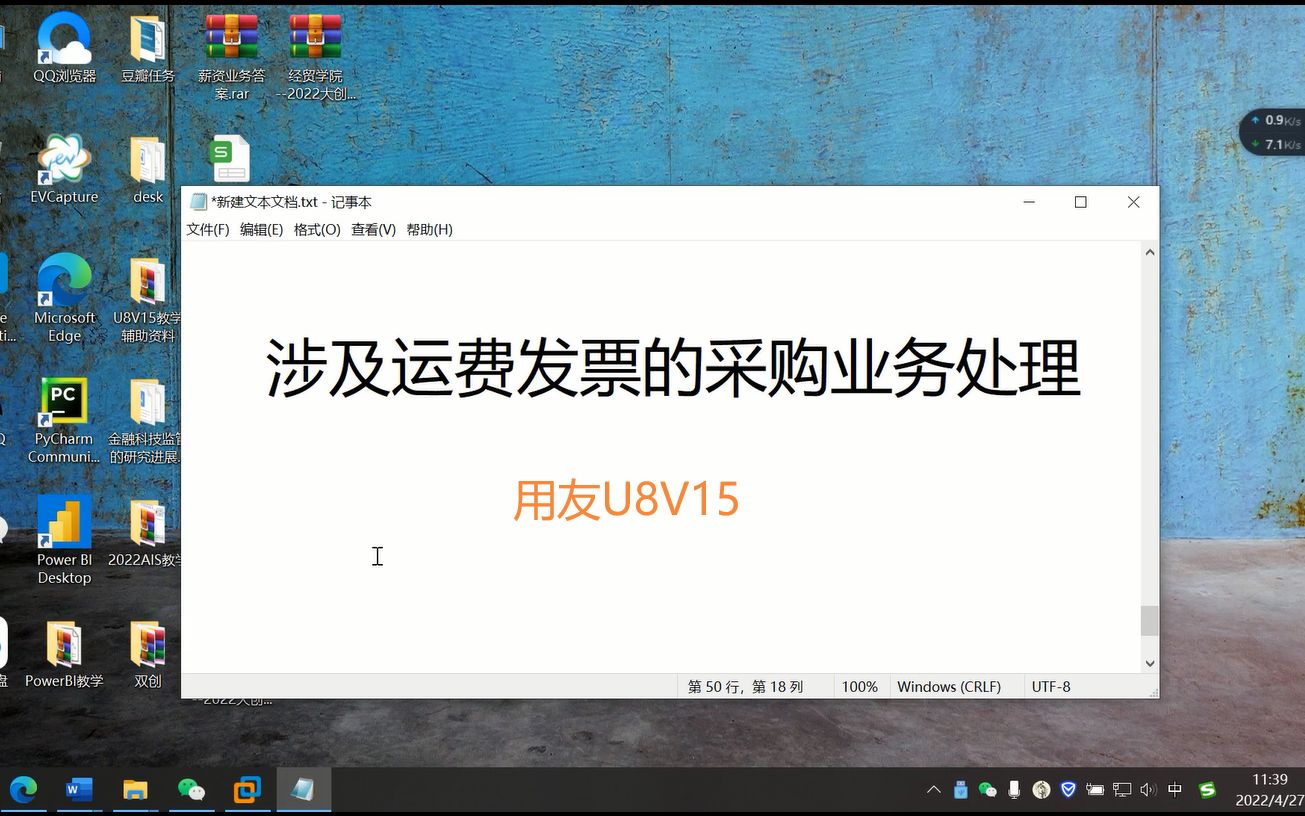
Task: Select the green spreadsheet file icon on desktop
Action: click(230, 159)
